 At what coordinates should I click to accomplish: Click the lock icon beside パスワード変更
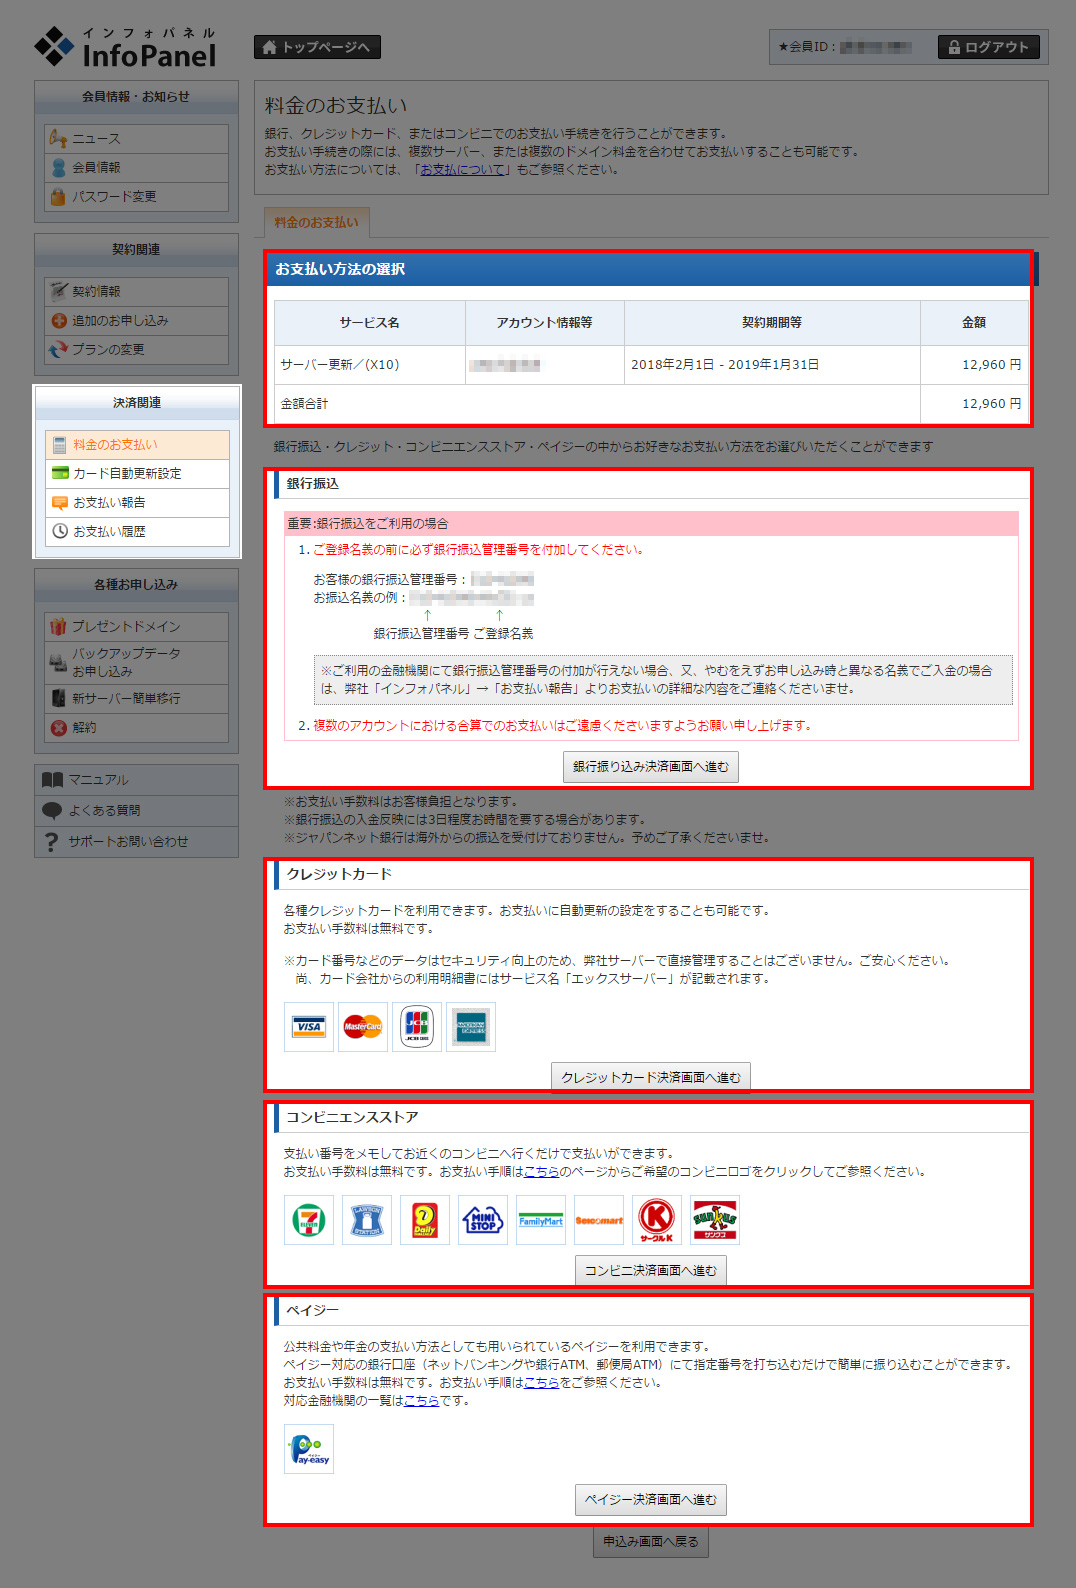tap(58, 196)
